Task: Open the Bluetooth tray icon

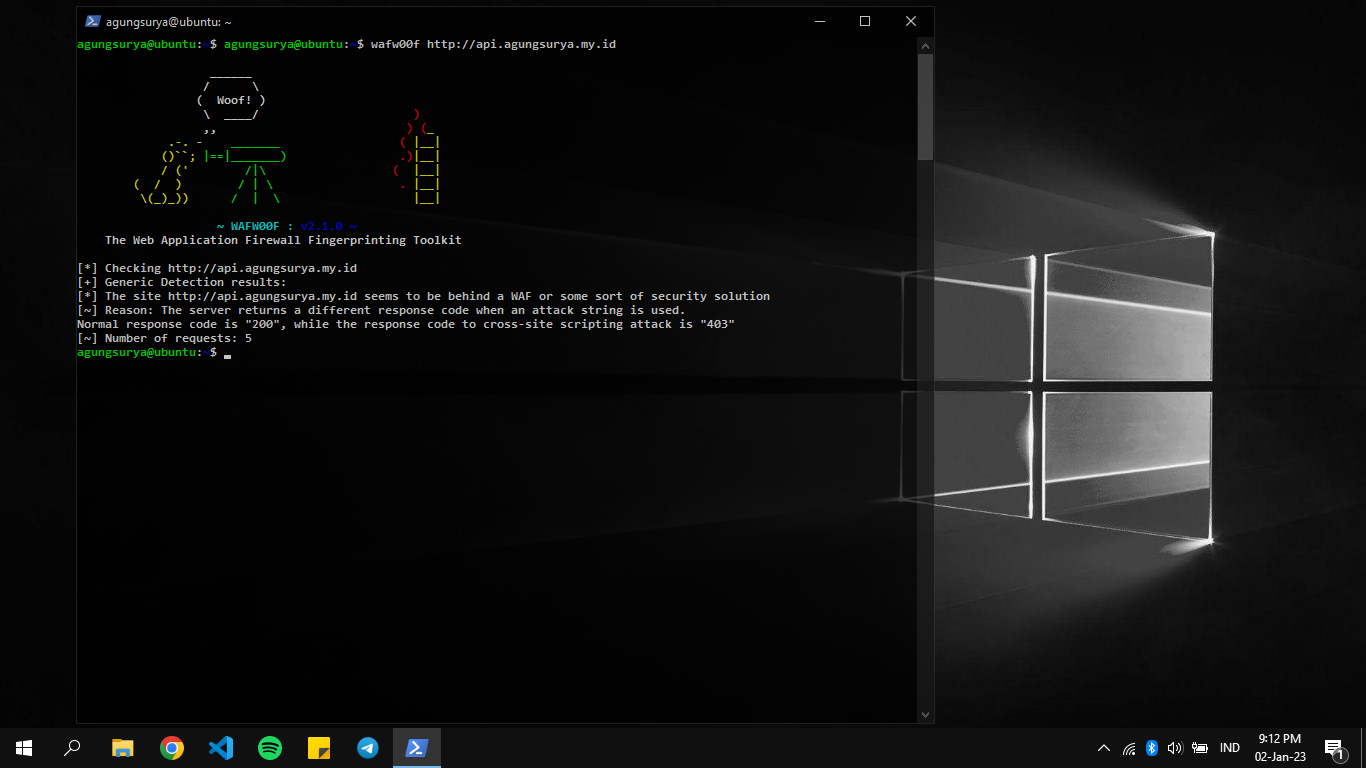Action: tap(1151, 748)
